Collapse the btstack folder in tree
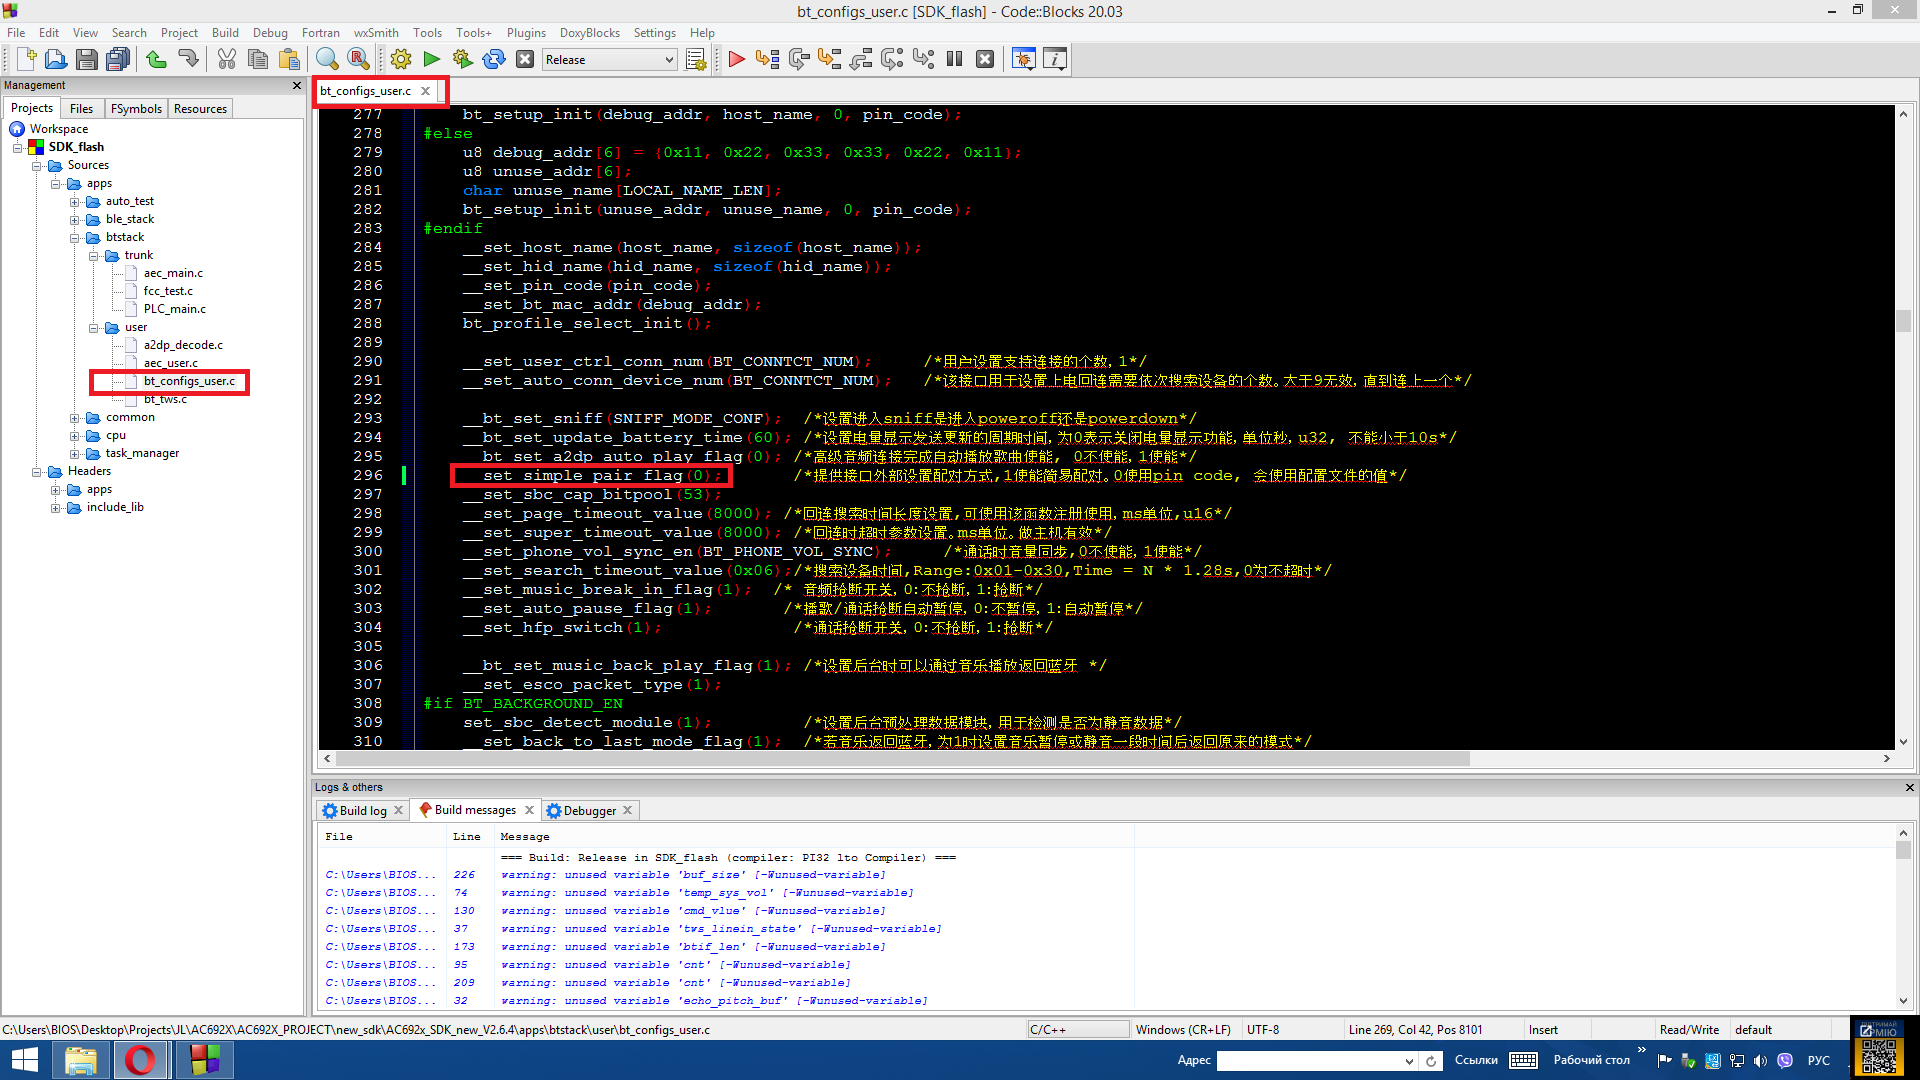The image size is (1920, 1080). point(75,238)
